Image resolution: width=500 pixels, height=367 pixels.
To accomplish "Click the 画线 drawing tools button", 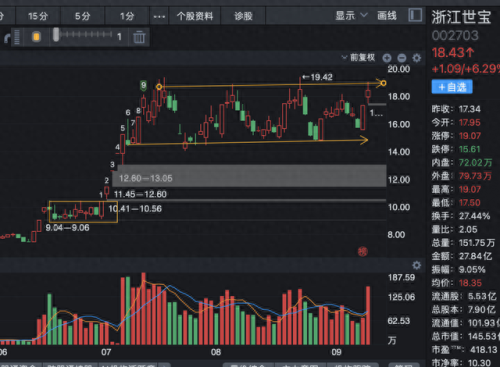I will point(387,16).
